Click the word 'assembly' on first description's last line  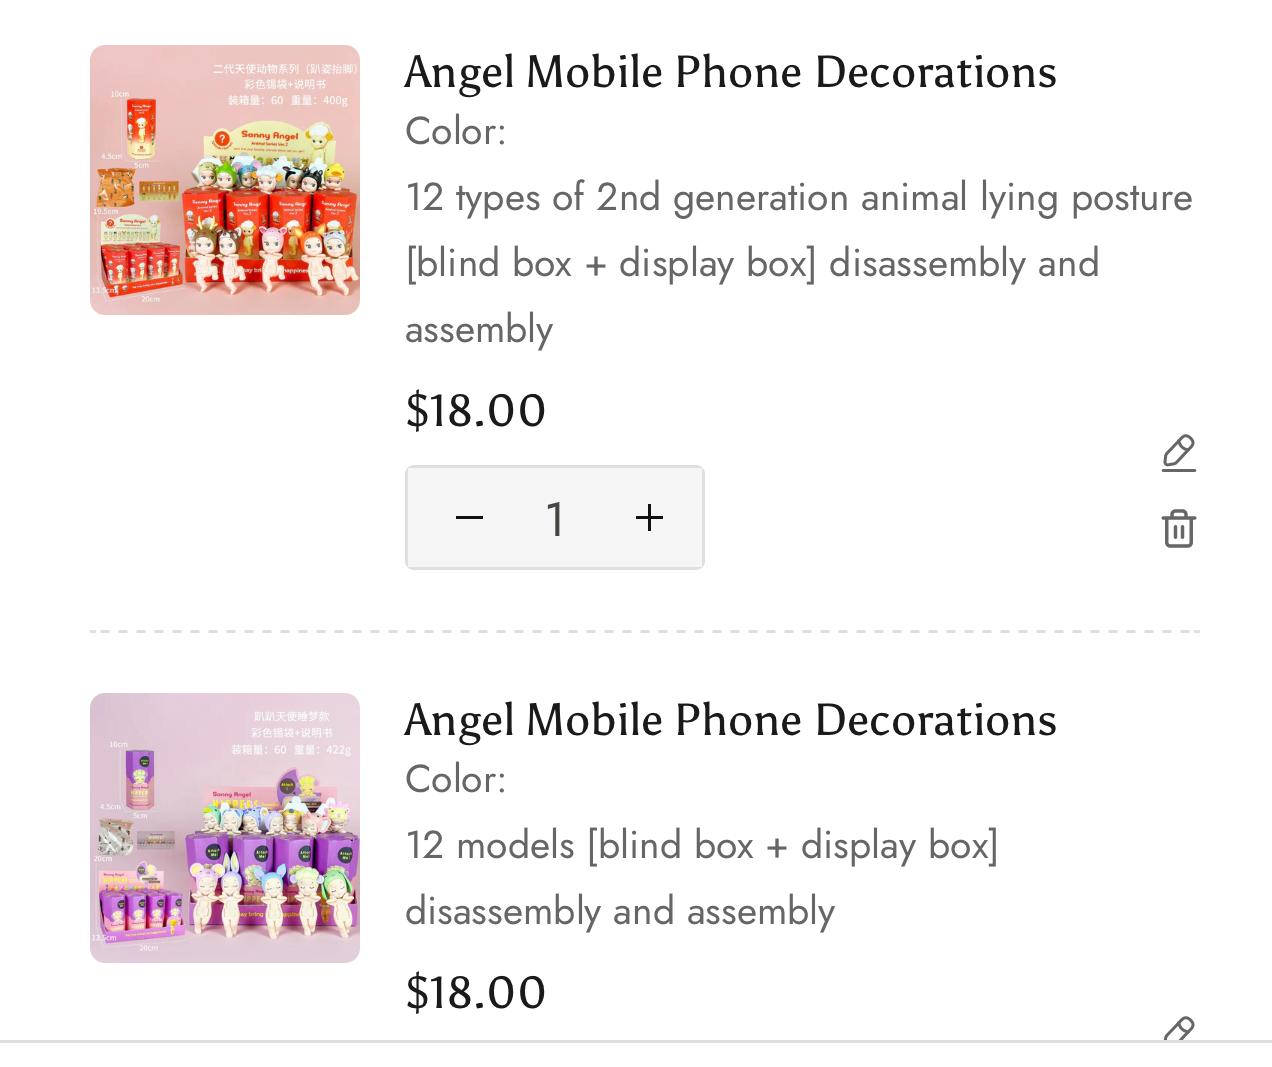coord(479,329)
